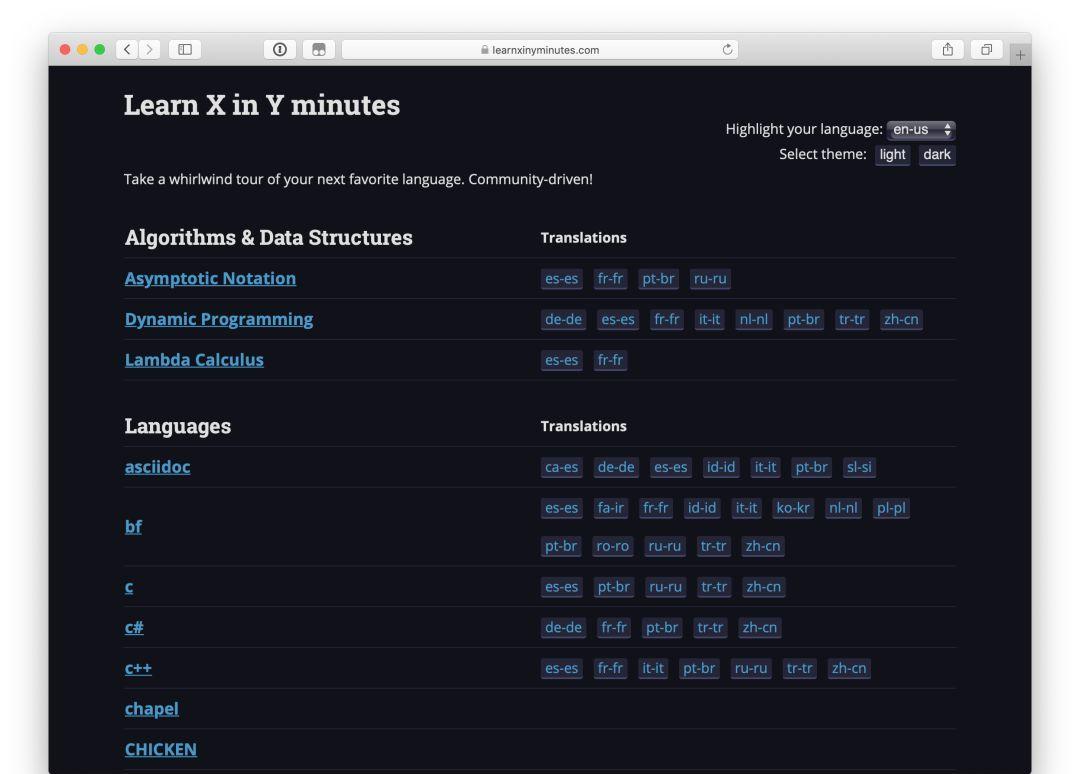Click the lock icon in address bar
Image resolution: width=1080 pixels, height=774 pixels.
click(x=485, y=50)
